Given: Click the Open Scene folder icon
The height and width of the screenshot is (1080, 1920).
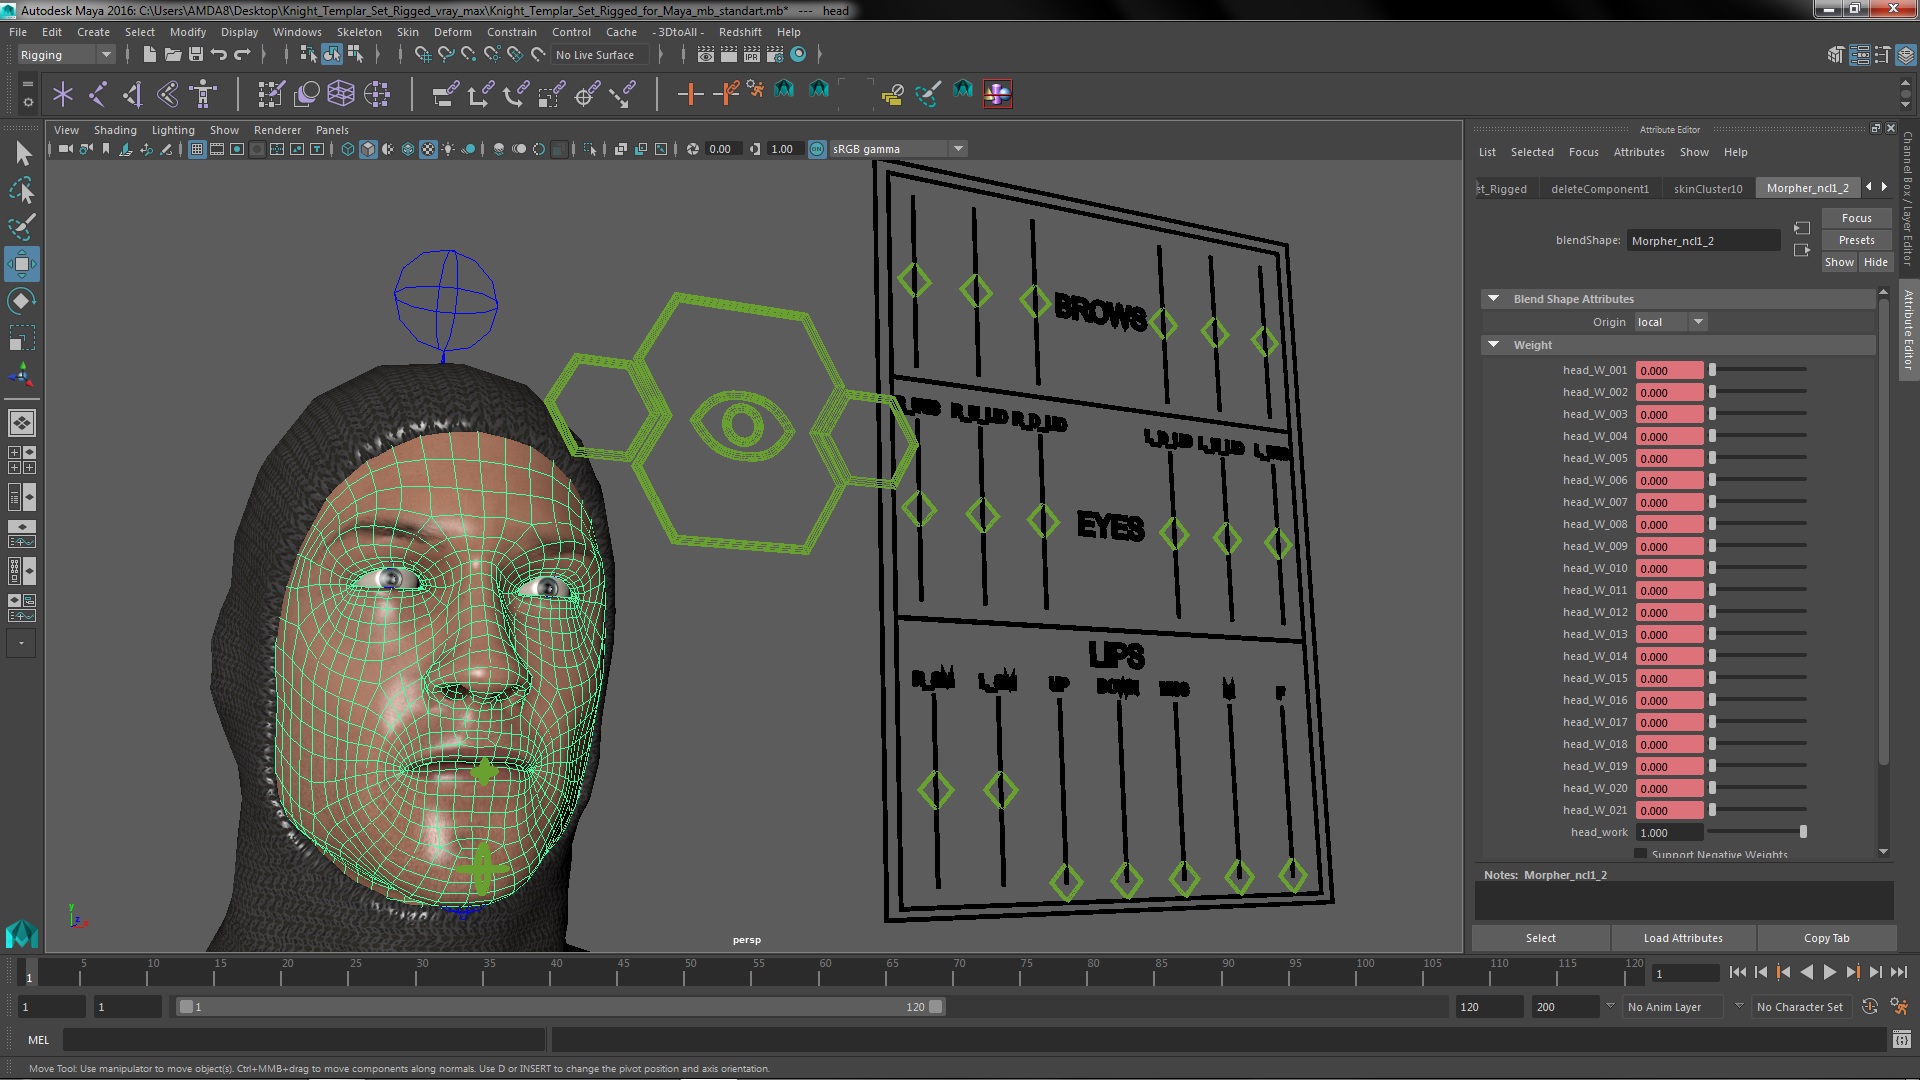Looking at the screenshot, I should coord(172,55).
